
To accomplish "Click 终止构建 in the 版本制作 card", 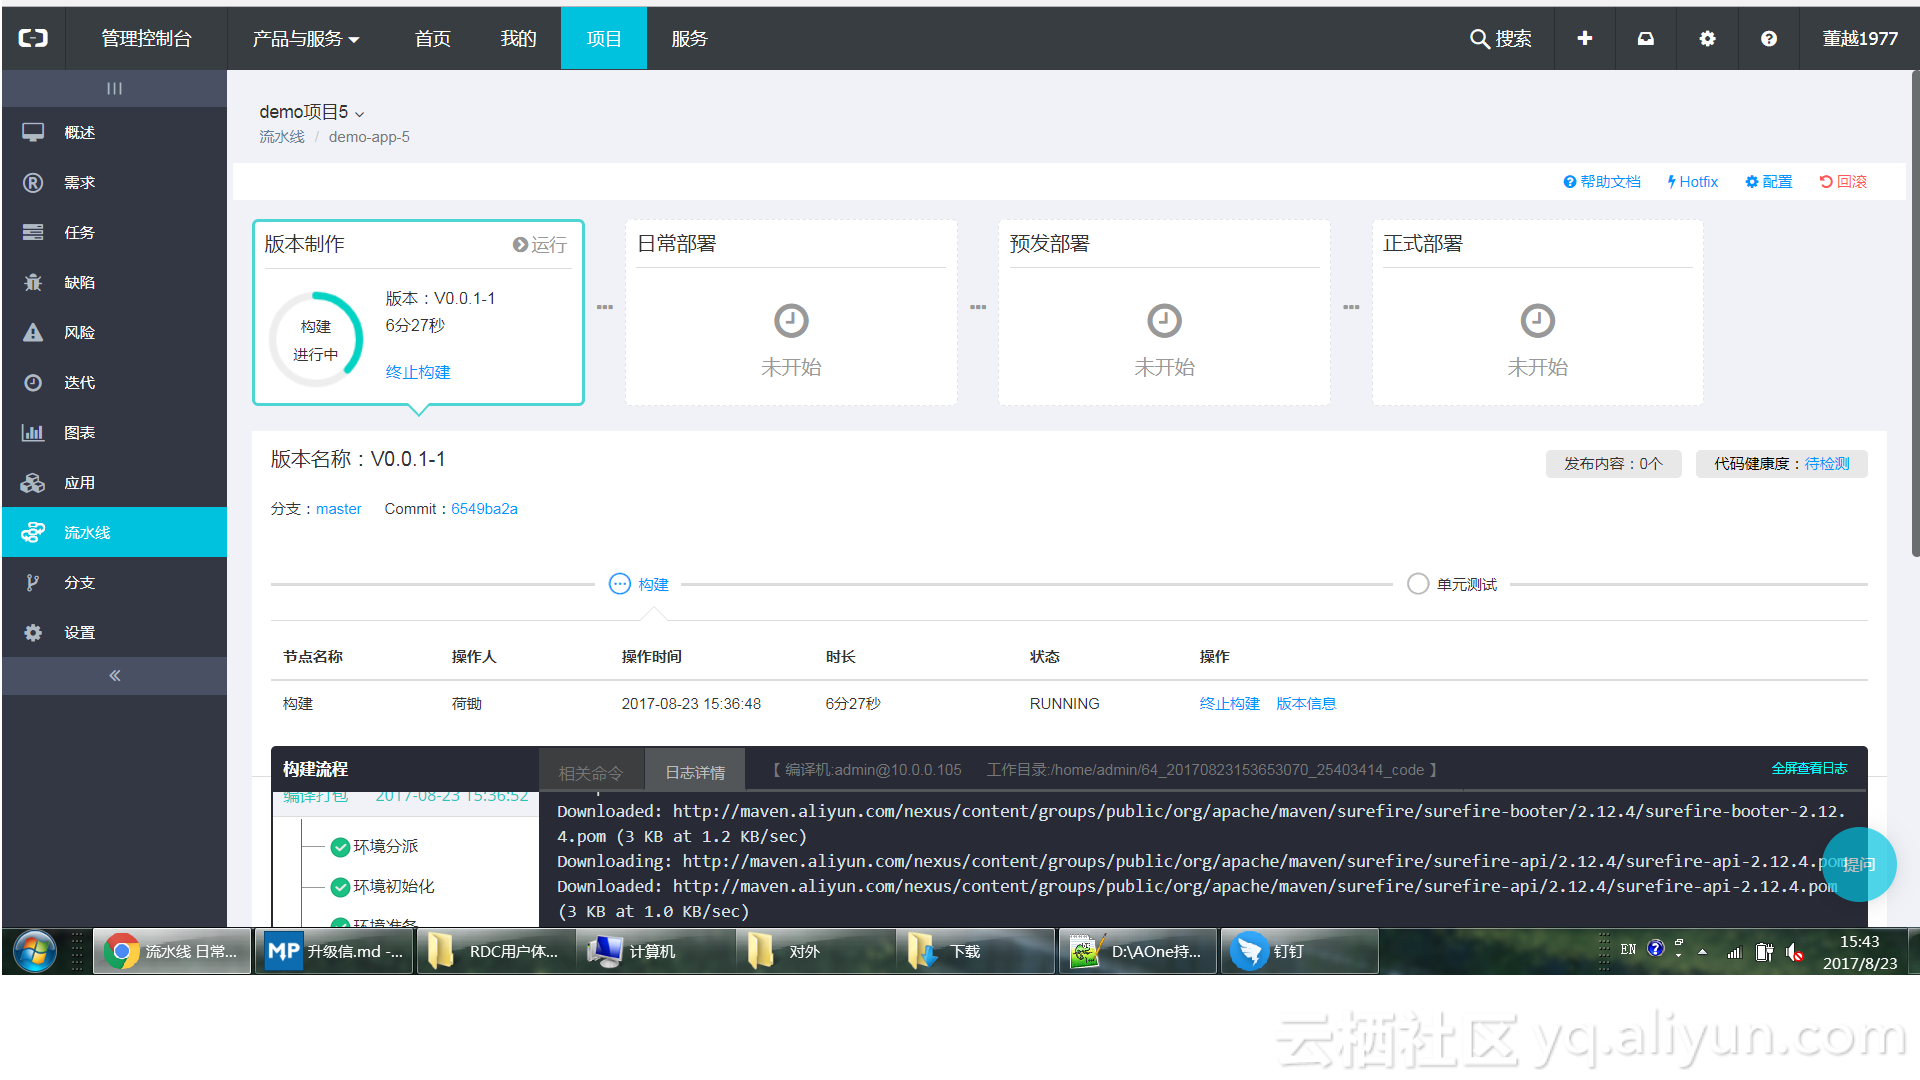I will (x=418, y=372).
